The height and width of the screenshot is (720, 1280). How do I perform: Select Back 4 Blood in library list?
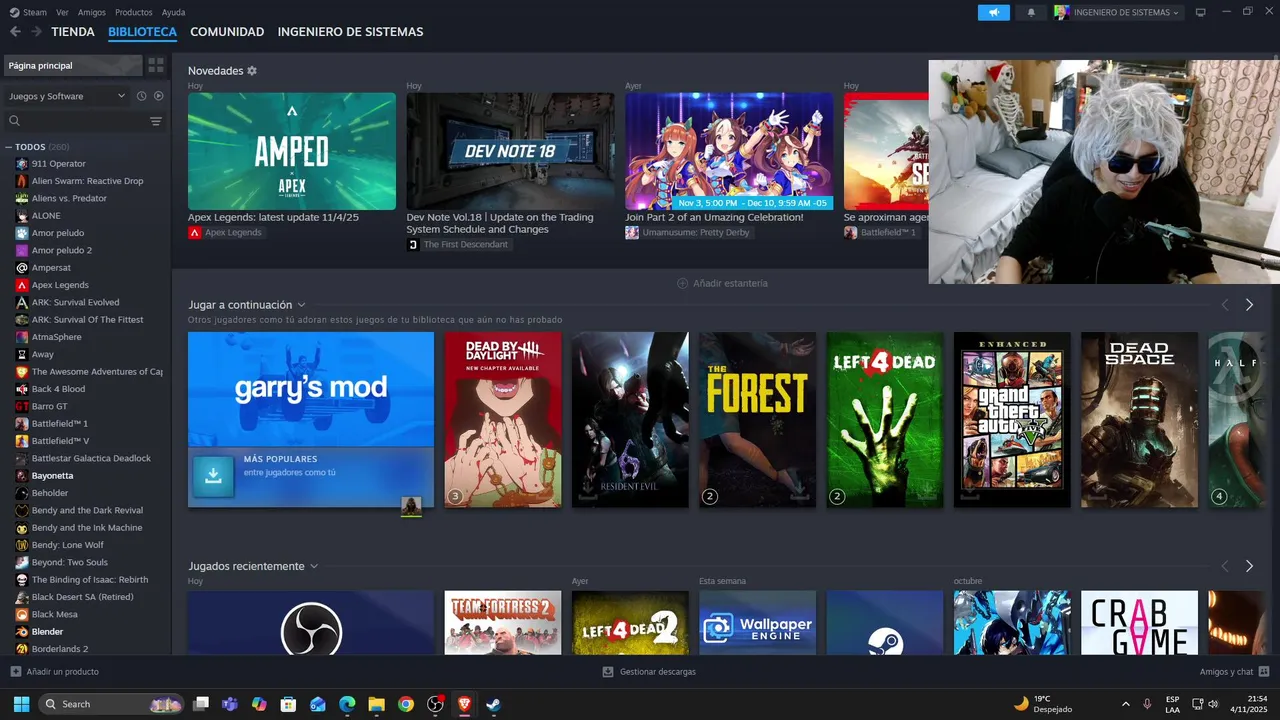click(58, 389)
